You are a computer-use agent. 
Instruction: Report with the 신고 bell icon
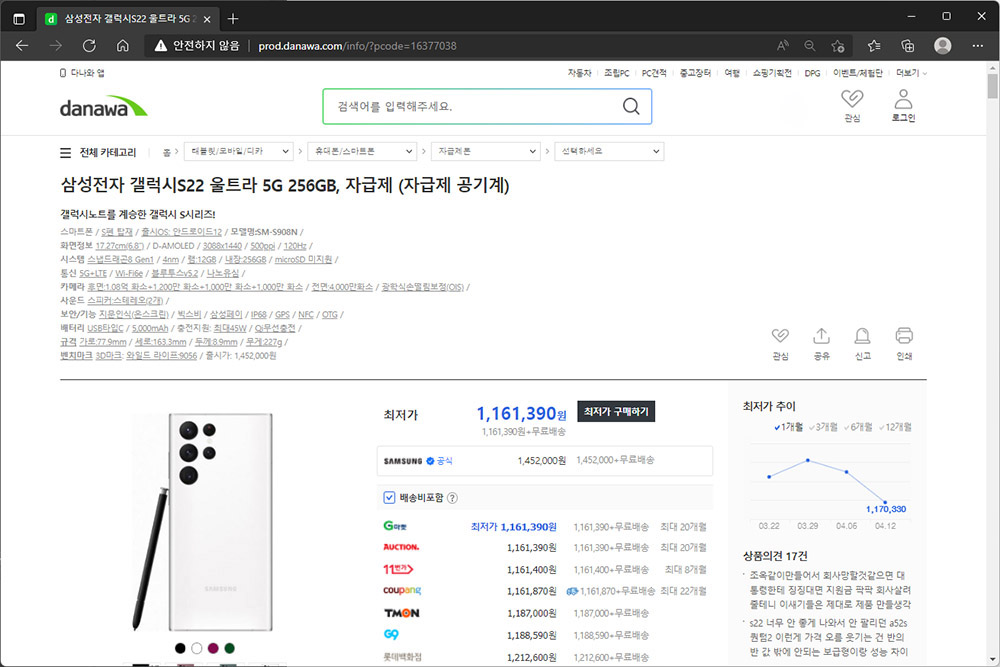[862, 335]
